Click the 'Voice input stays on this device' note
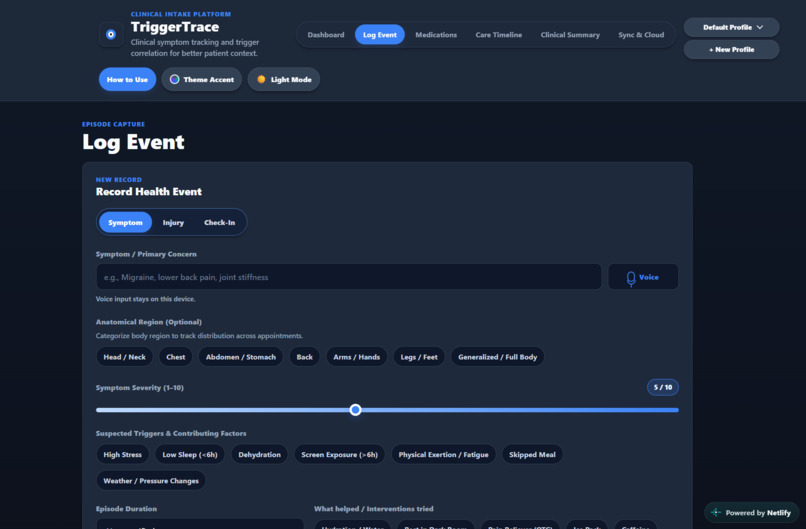 pos(145,299)
